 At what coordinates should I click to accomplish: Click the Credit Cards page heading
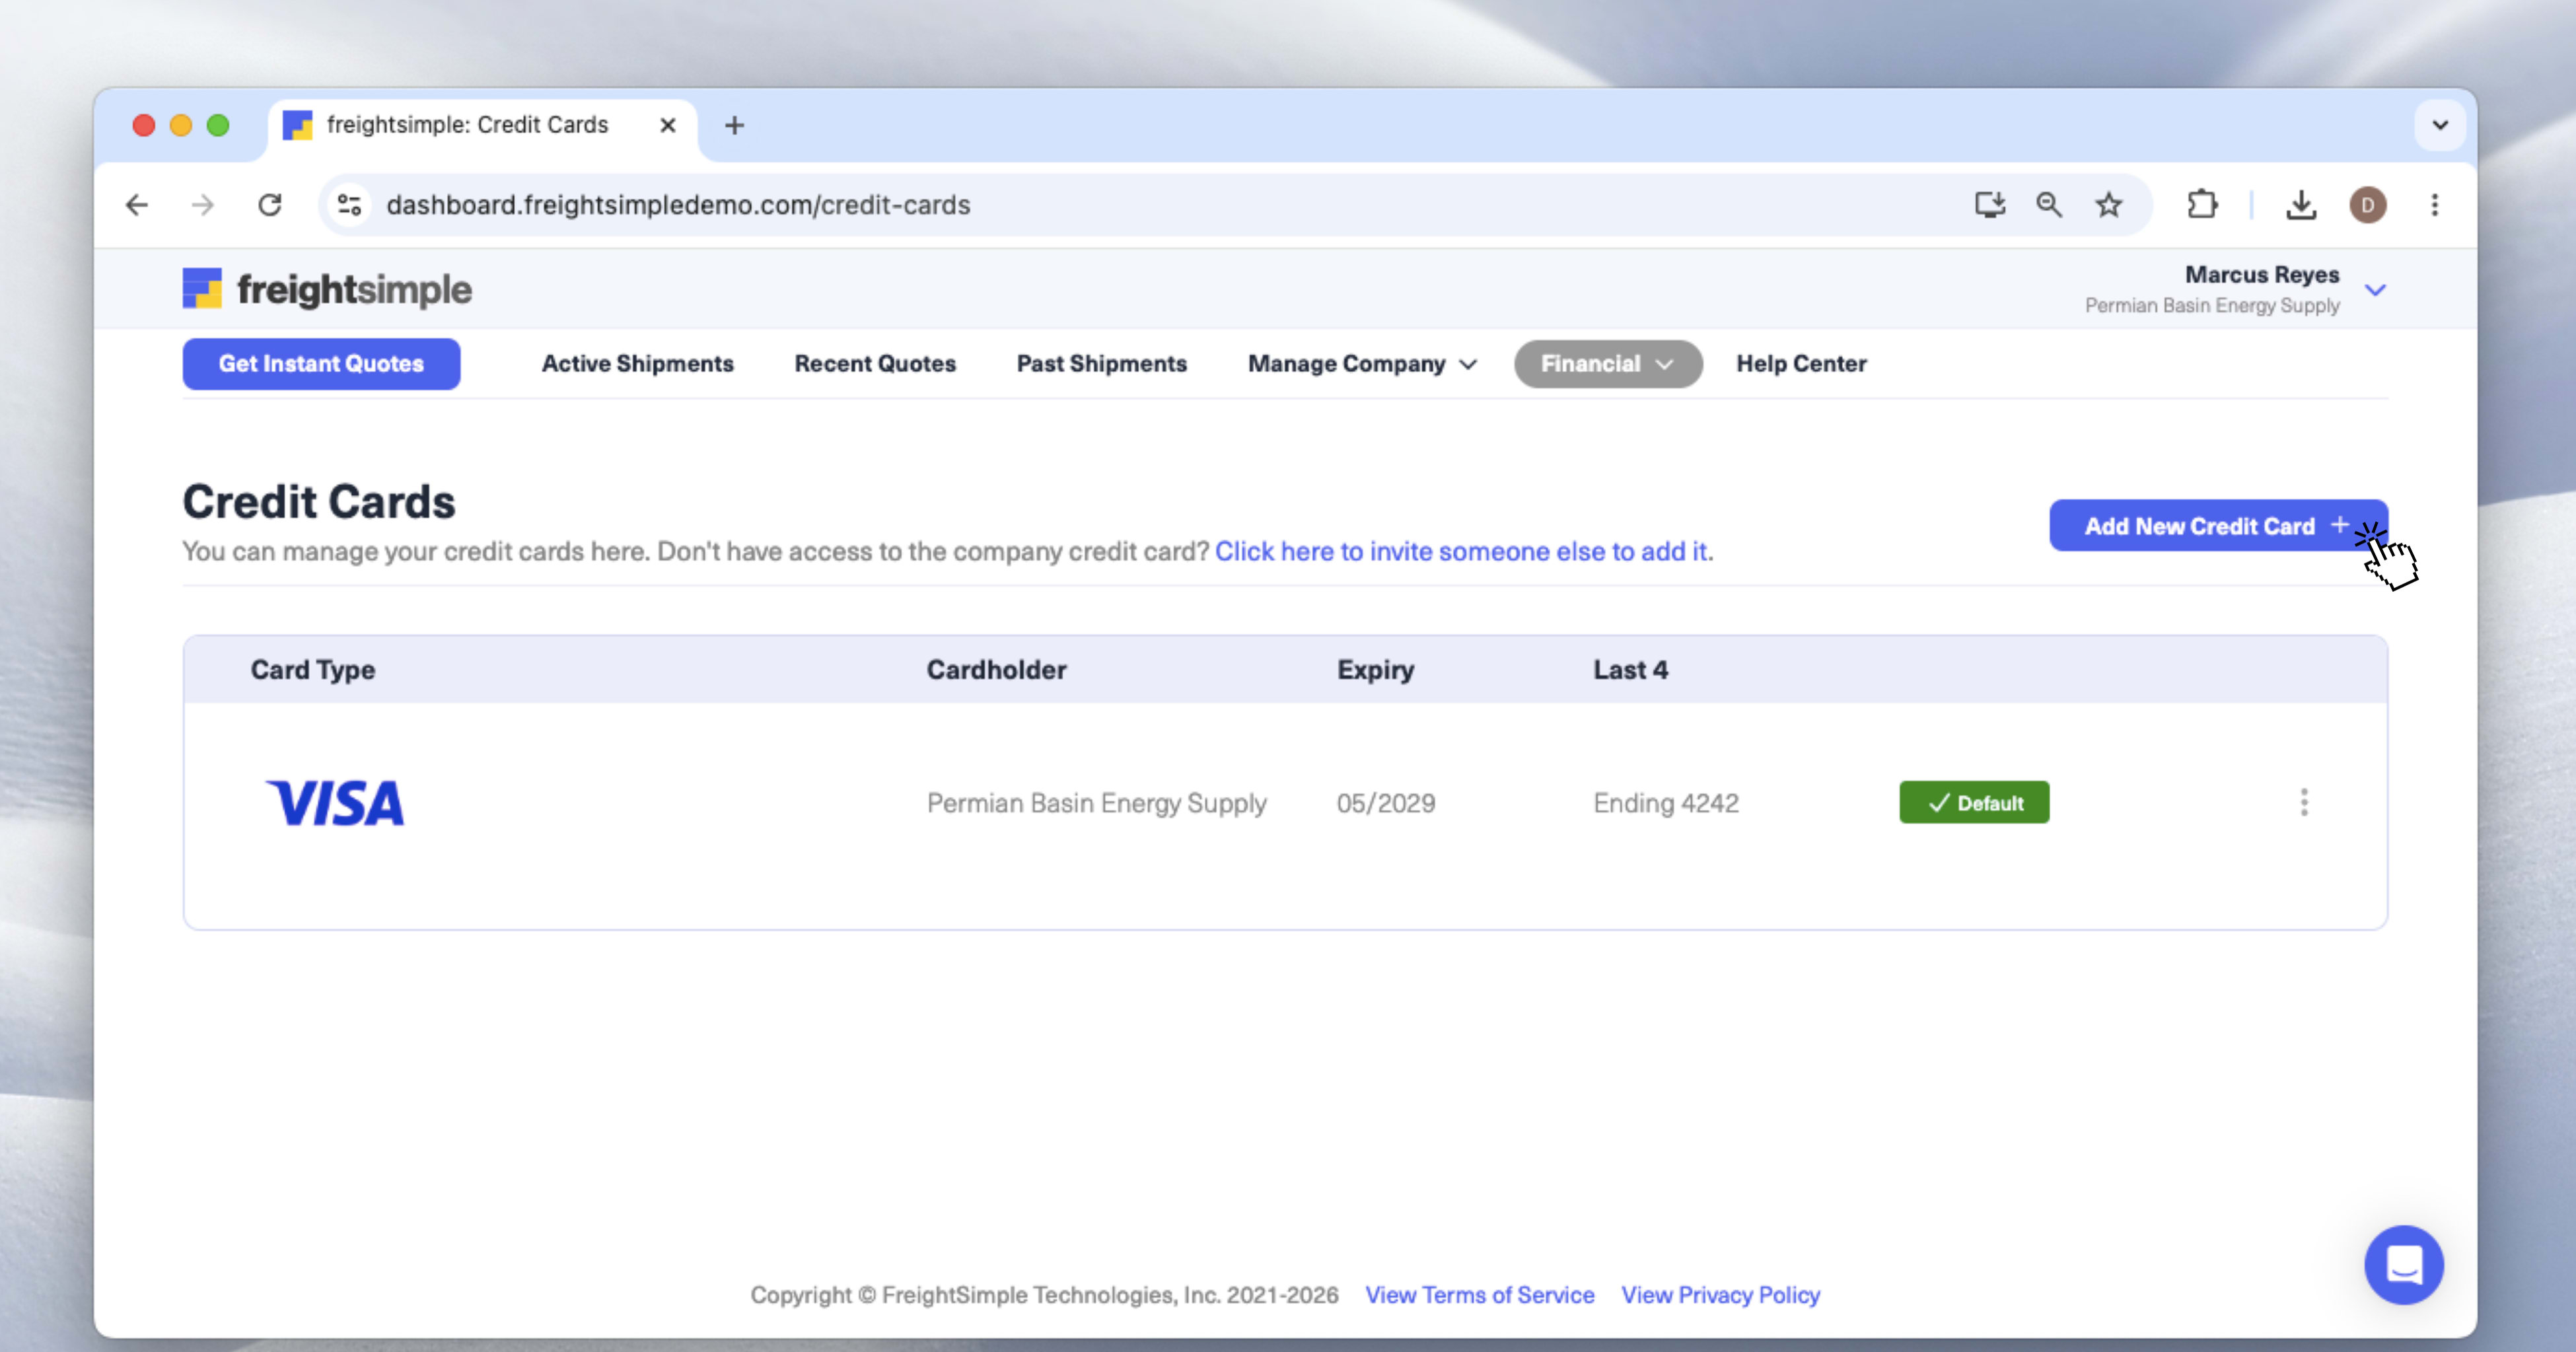click(319, 501)
